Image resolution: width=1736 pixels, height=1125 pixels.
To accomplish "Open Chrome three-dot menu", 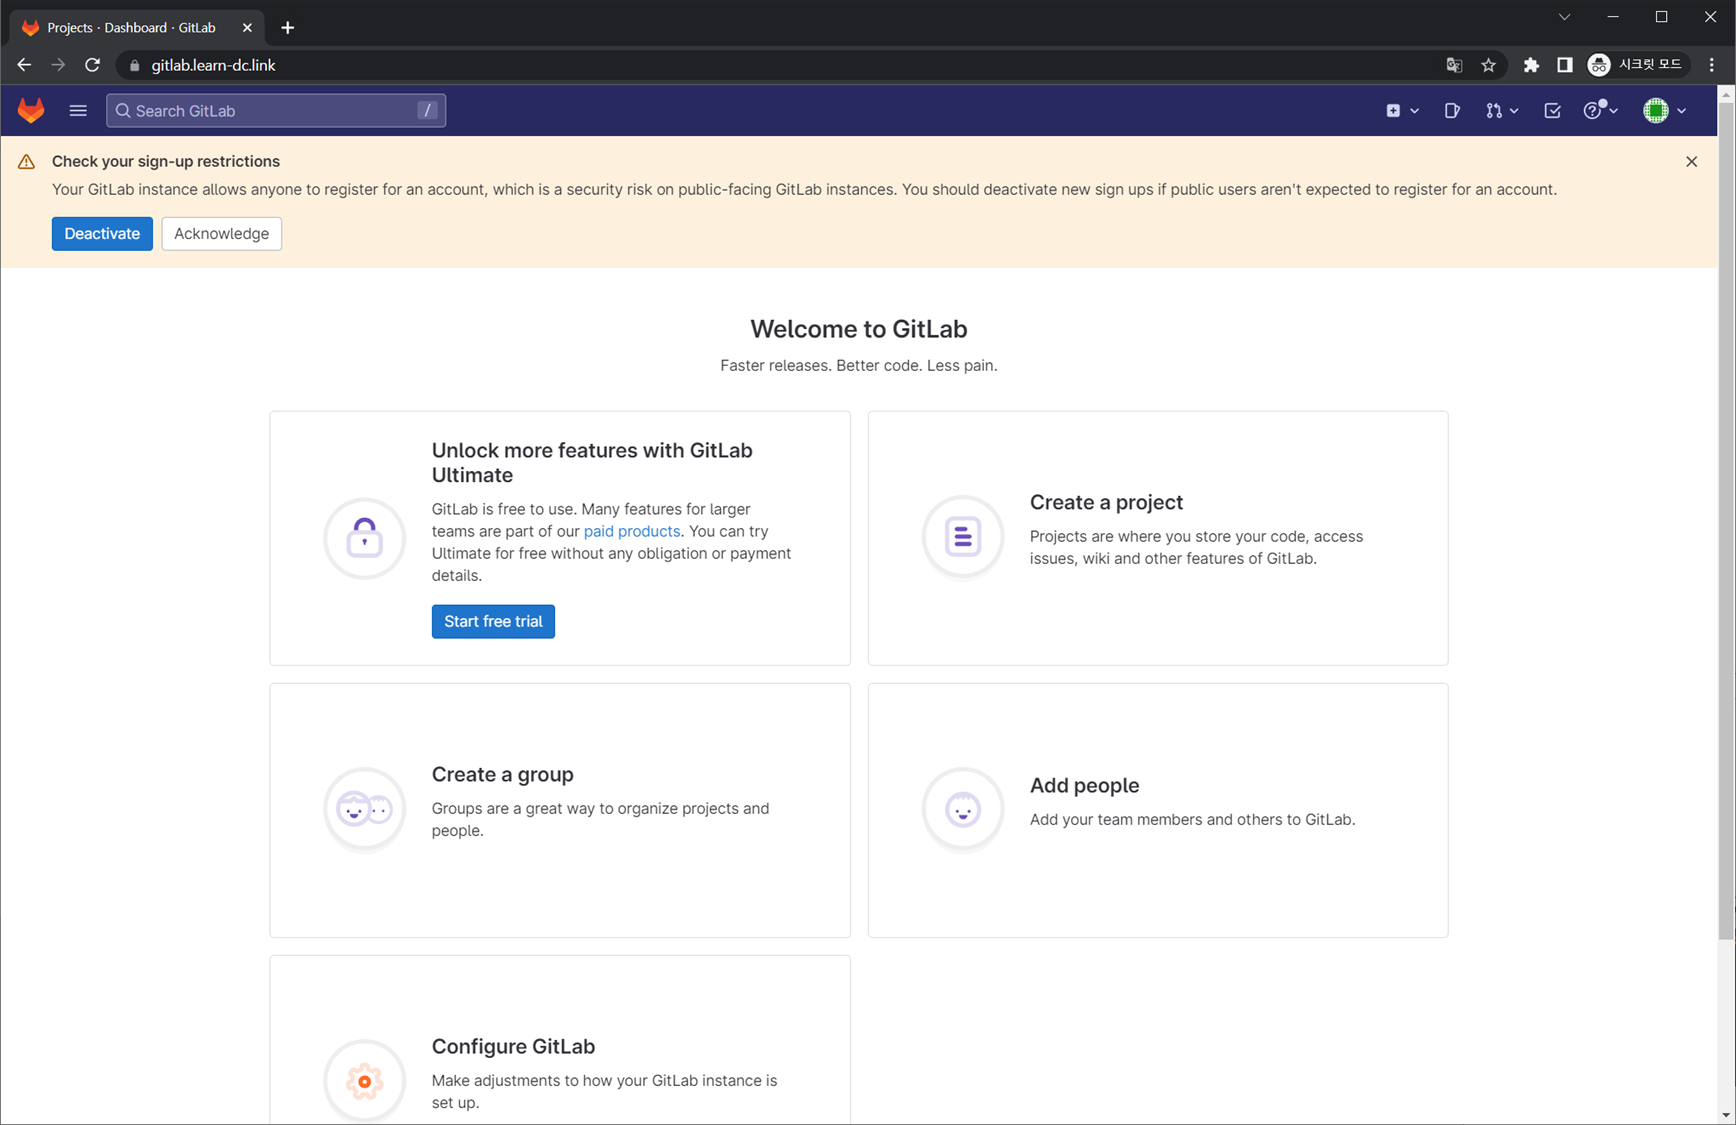I will tap(1712, 65).
